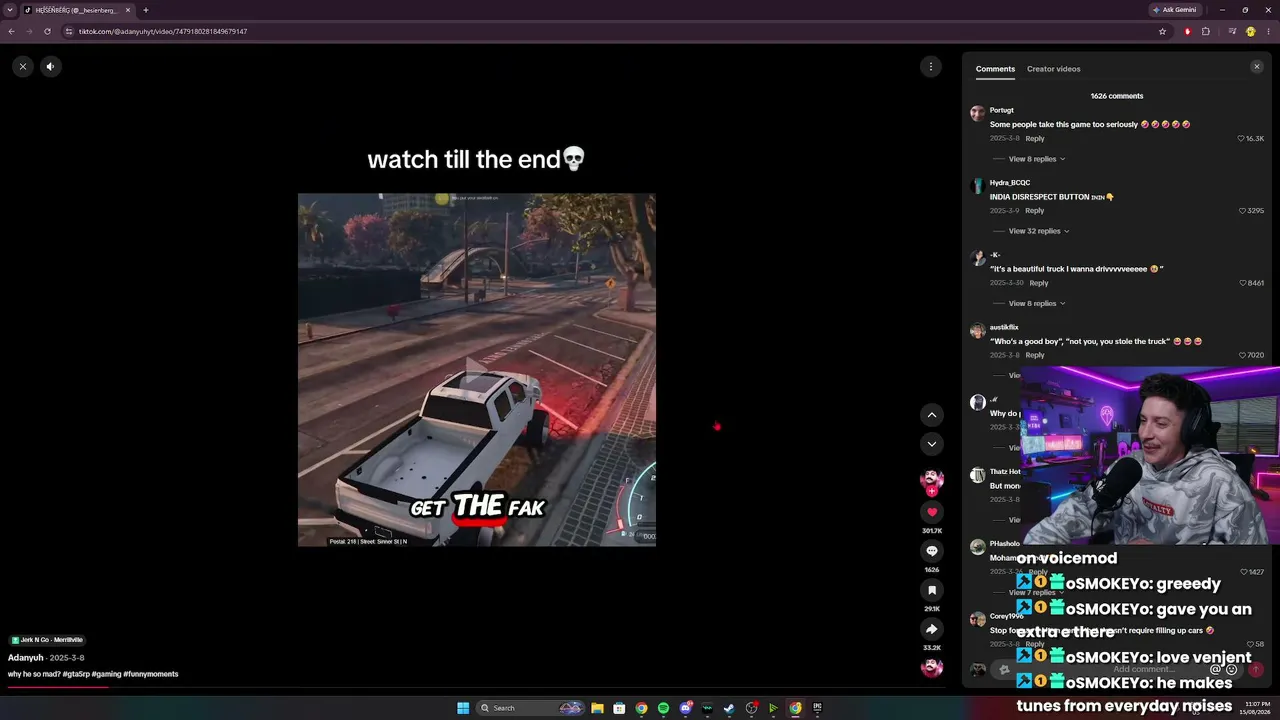Screen dimensions: 1280x720
Task: Open the red shield extension icon
Action: click(x=1188, y=31)
